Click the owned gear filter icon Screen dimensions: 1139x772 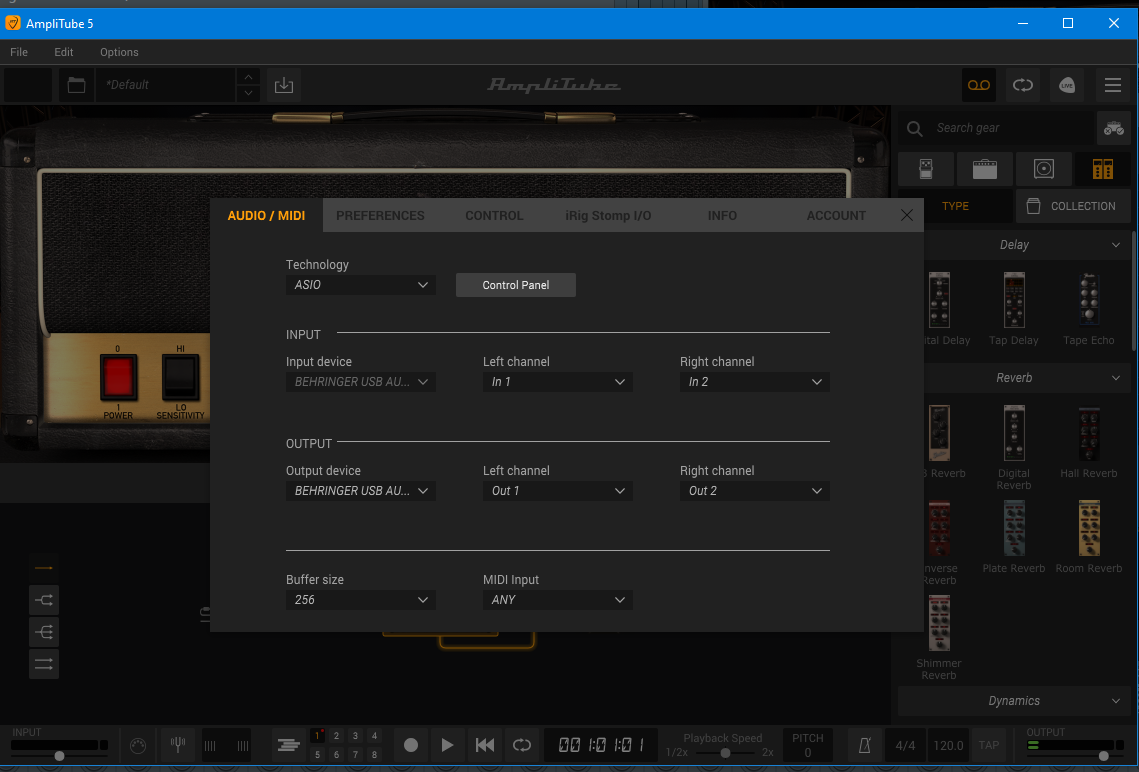(1114, 129)
